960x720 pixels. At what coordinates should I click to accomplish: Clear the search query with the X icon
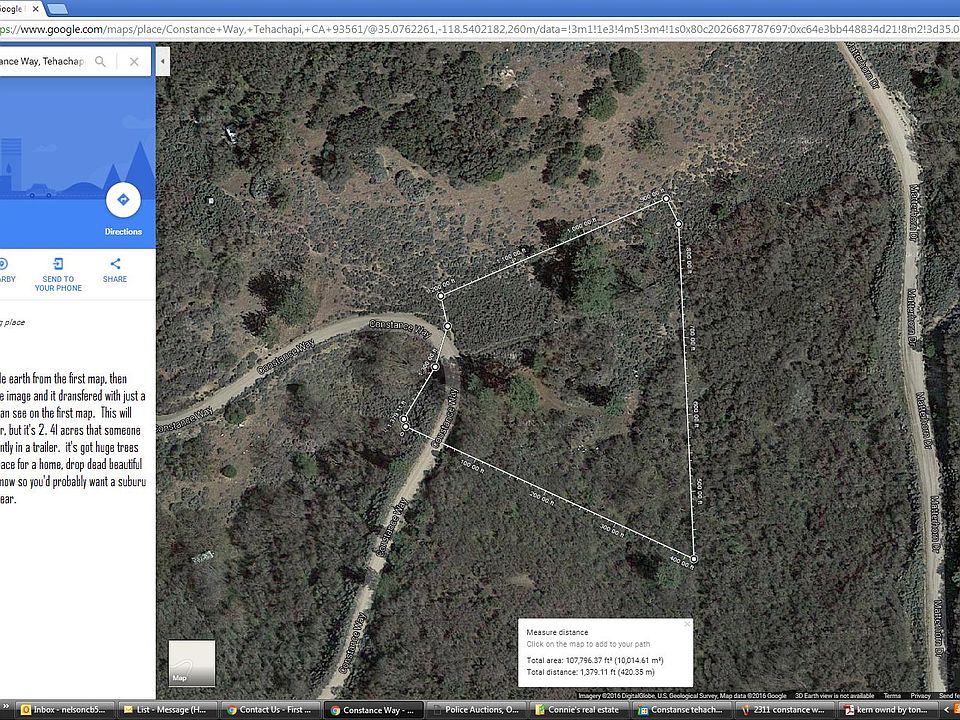click(x=134, y=60)
